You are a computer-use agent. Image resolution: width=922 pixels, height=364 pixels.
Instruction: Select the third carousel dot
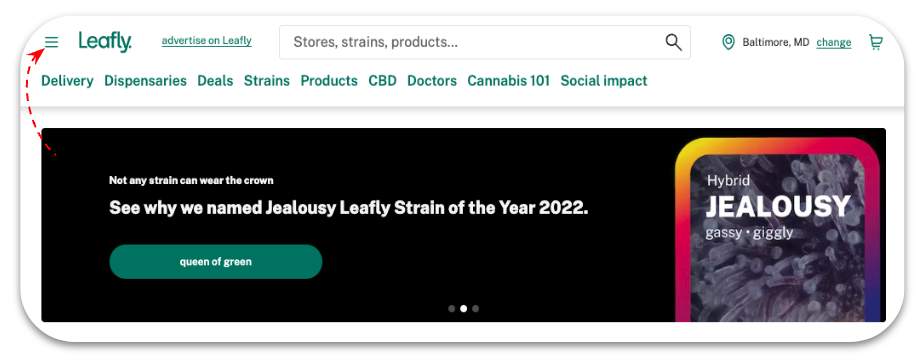(x=475, y=308)
